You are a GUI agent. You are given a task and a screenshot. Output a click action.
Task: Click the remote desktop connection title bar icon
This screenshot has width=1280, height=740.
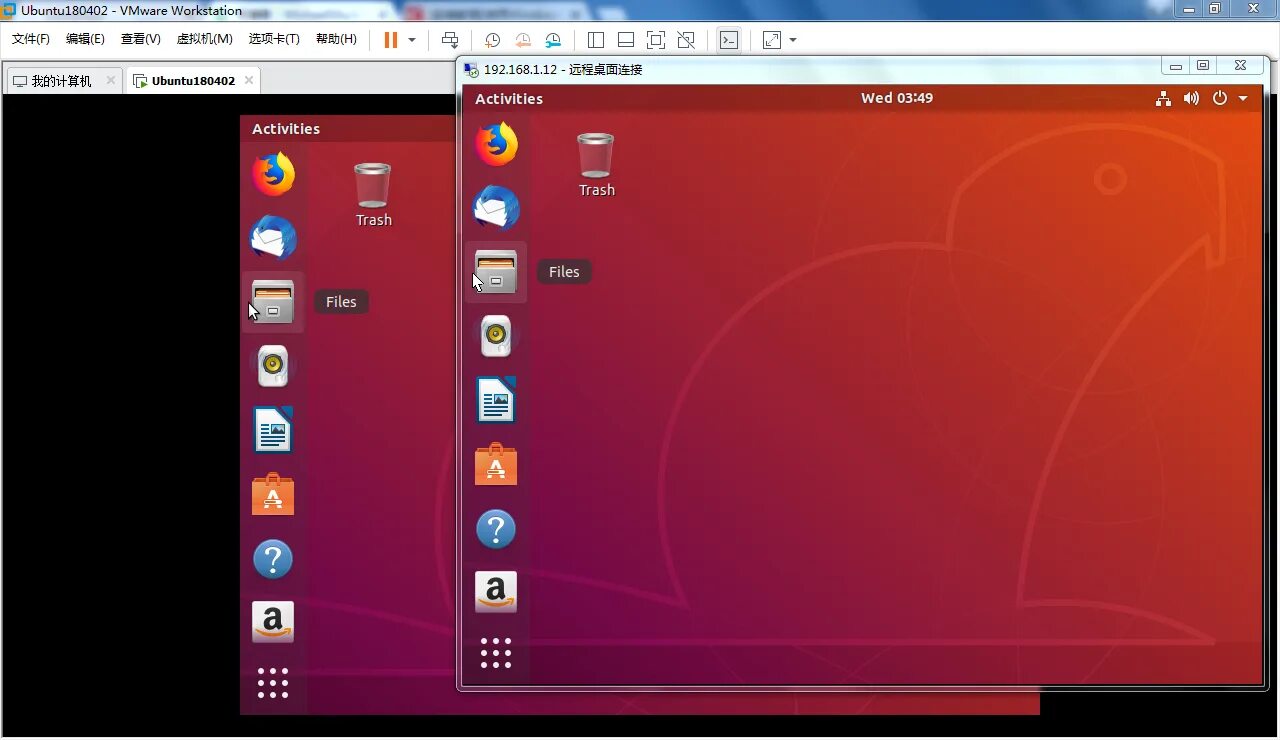(471, 69)
